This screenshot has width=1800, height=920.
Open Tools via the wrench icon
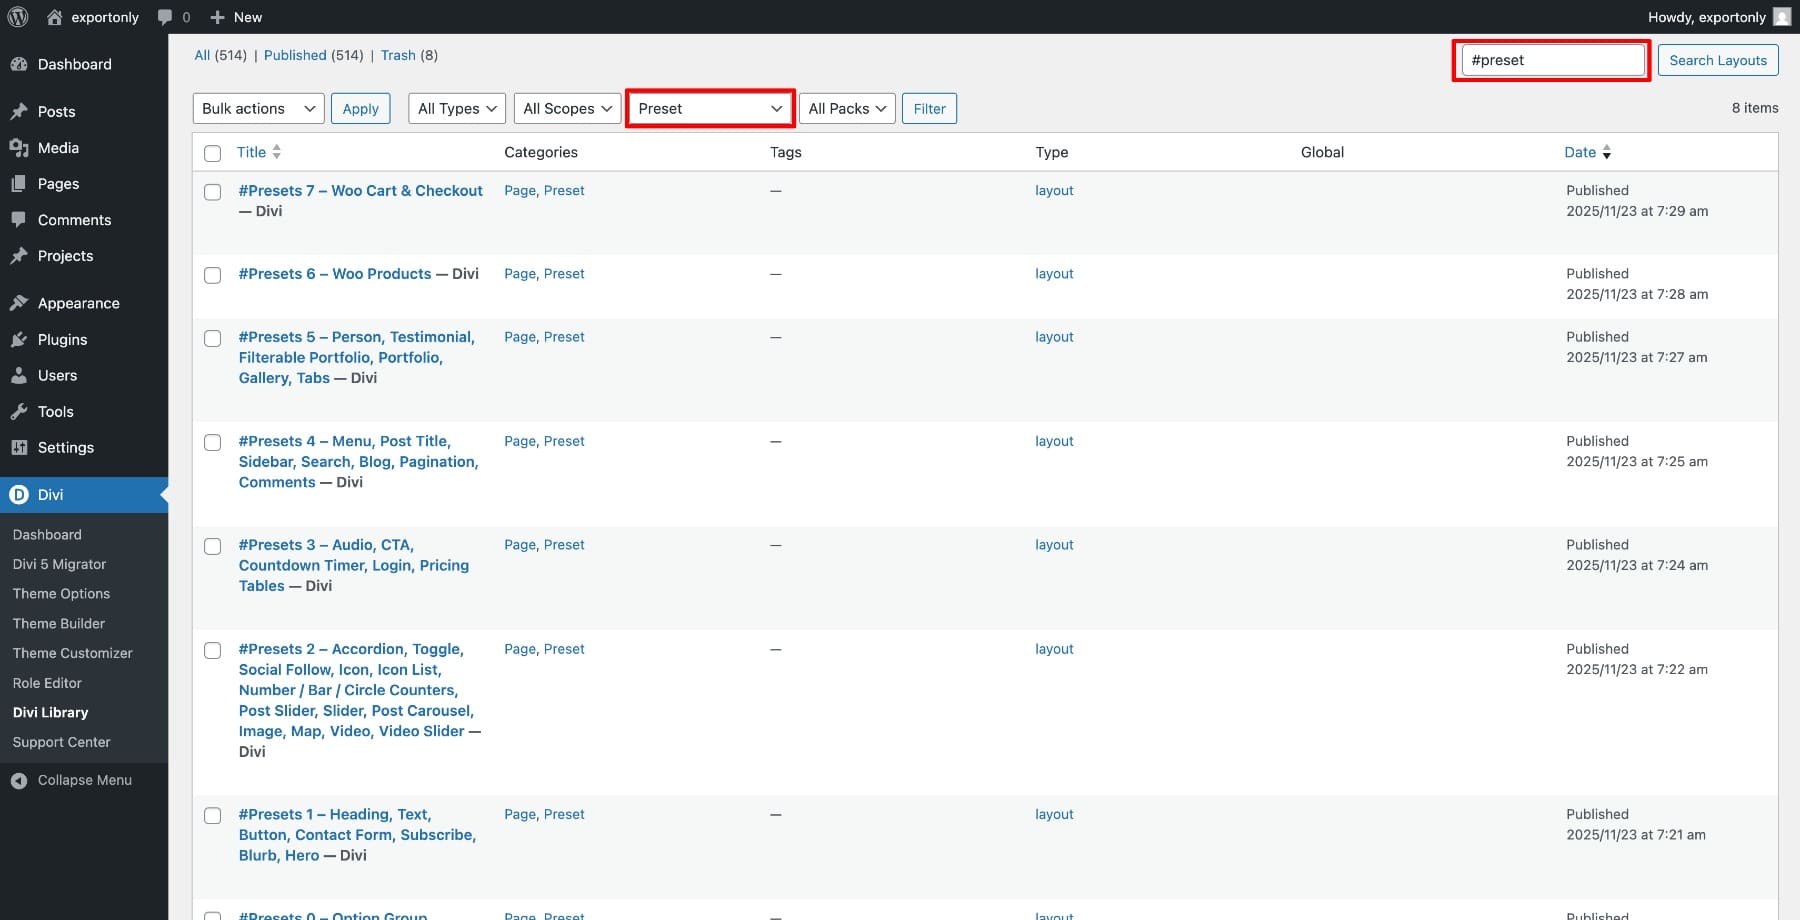click(x=19, y=412)
